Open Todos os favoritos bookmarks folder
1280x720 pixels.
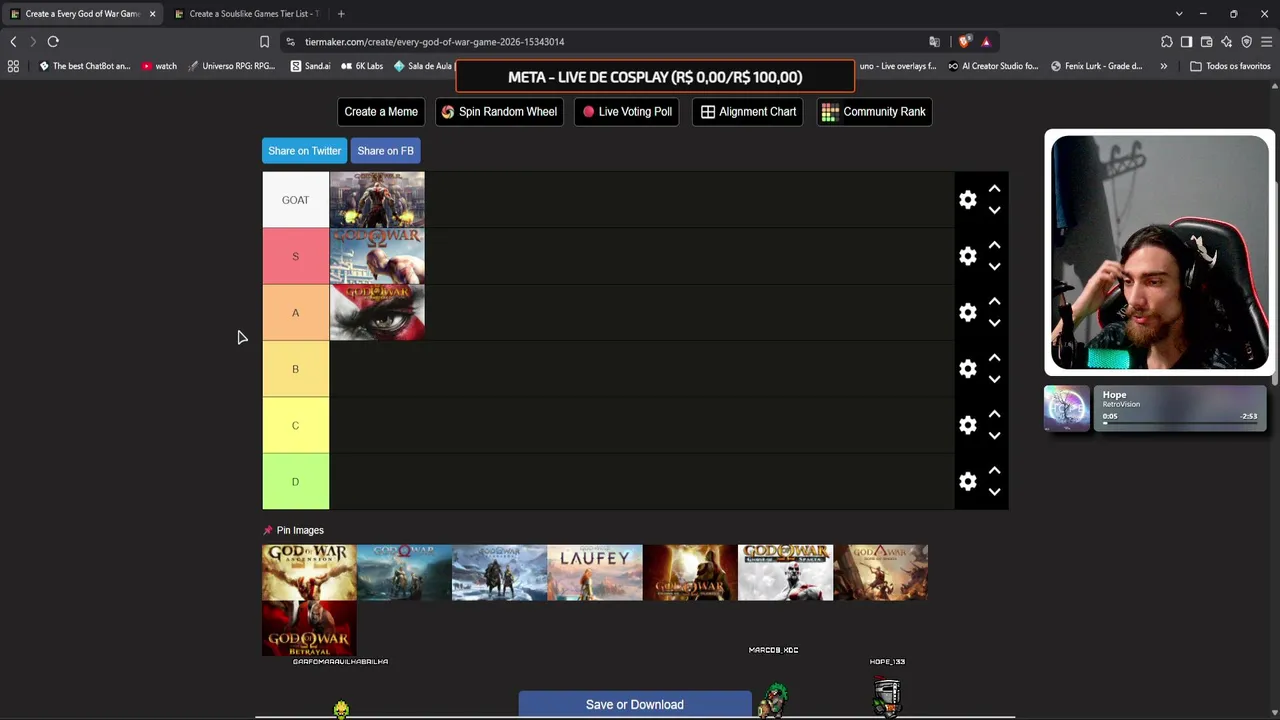click(1230, 66)
